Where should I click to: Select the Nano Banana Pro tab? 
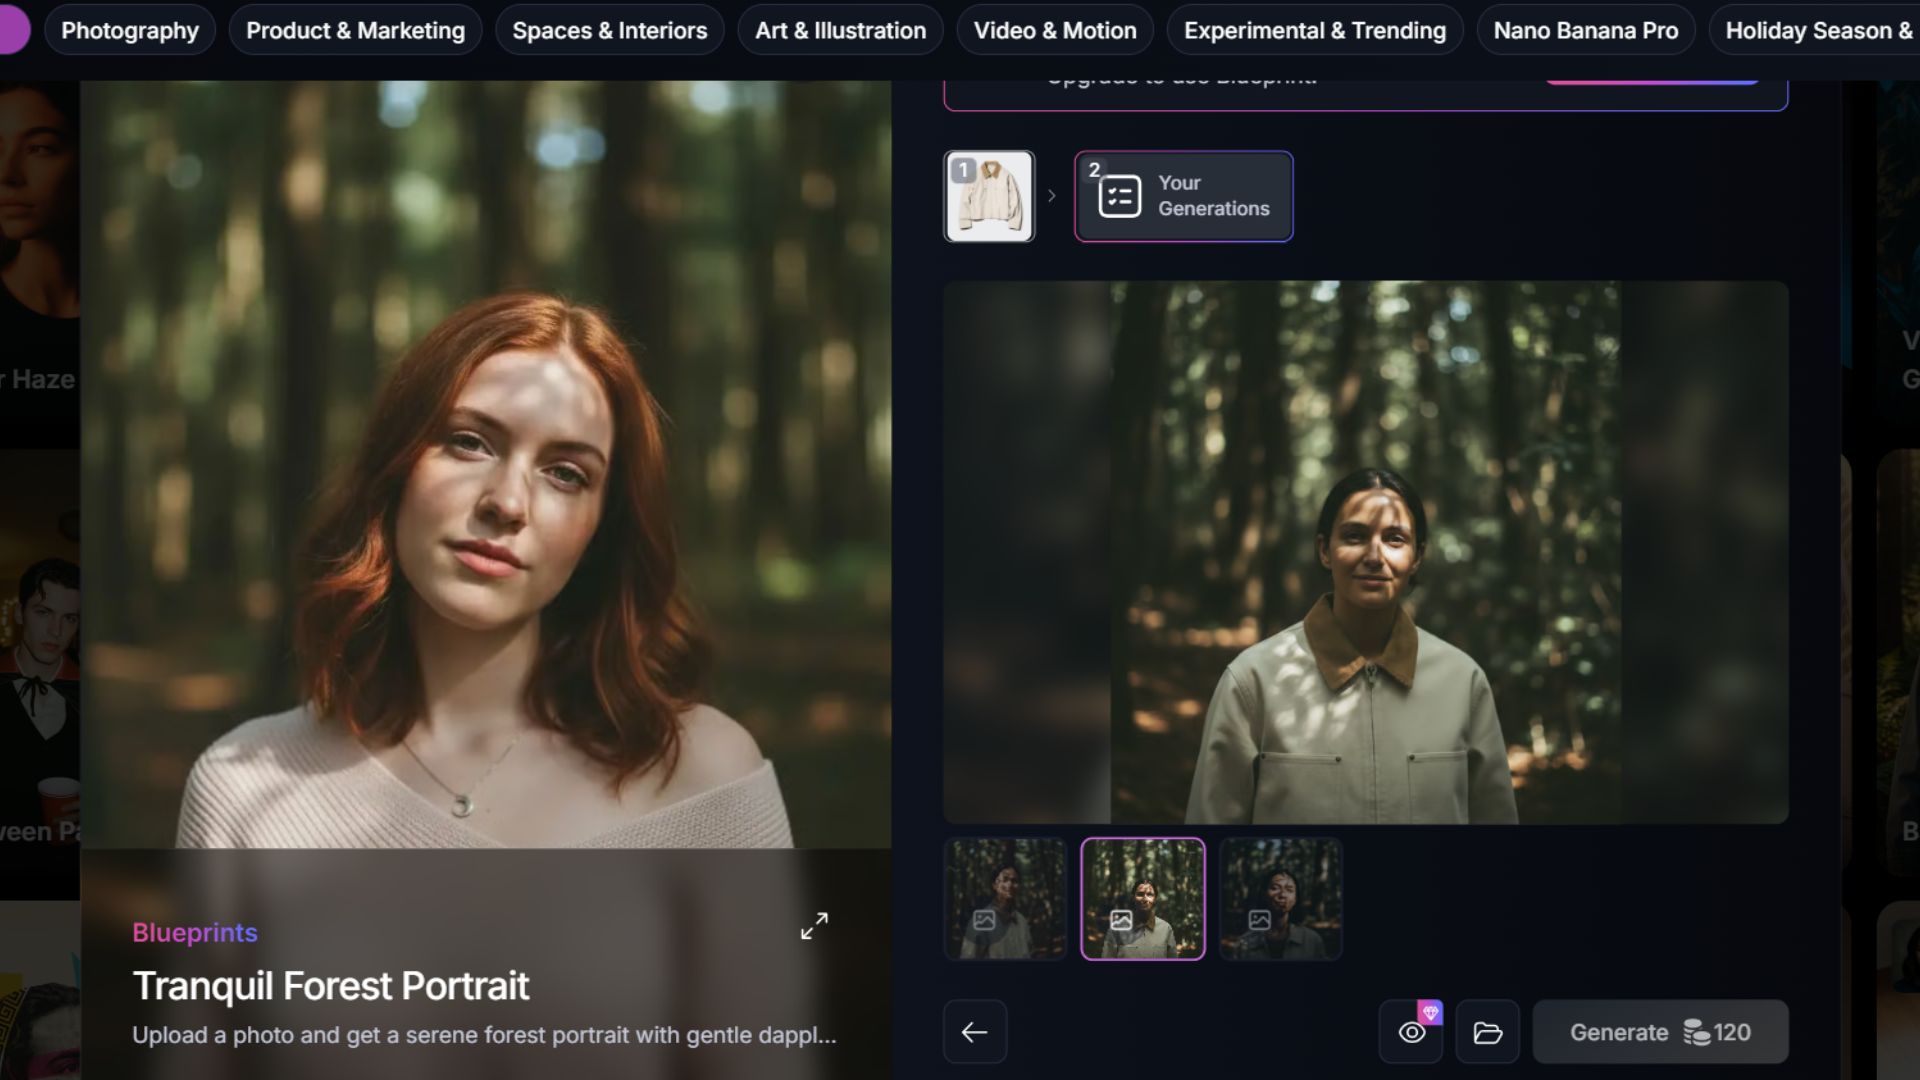click(1585, 31)
